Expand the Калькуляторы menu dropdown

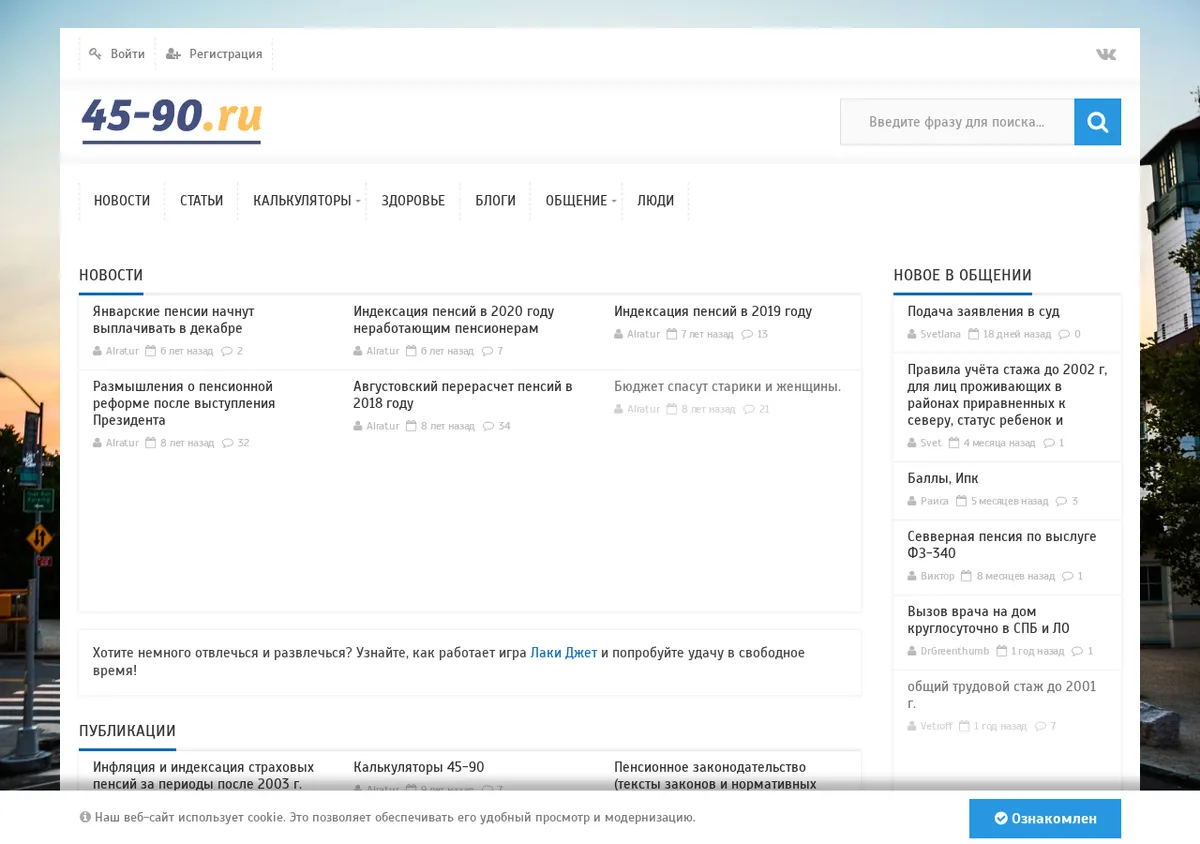click(307, 201)
